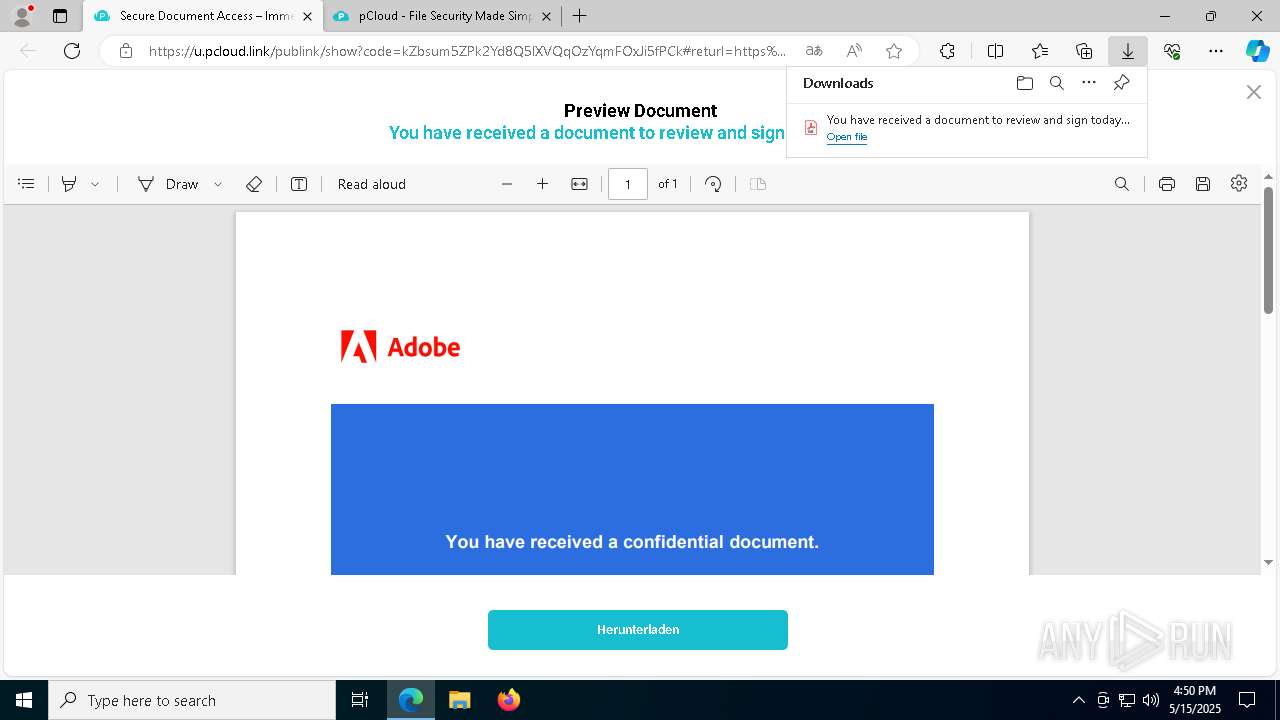Open volume control in system tray
Viewport: 1280px width, 720px height.
[x=1151, y=700]
